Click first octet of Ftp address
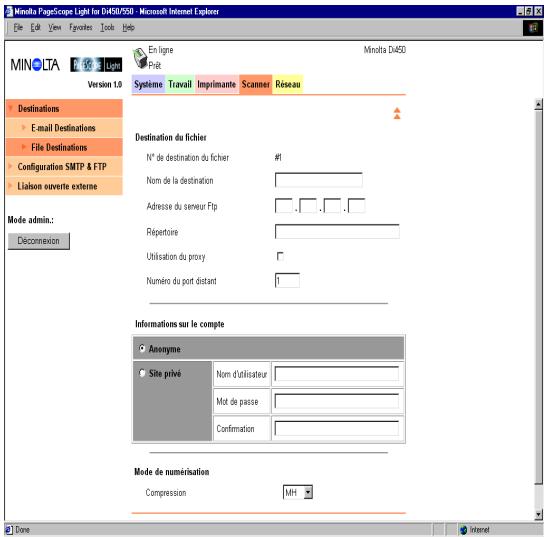The image size is (545, 537). click(284, 205)
